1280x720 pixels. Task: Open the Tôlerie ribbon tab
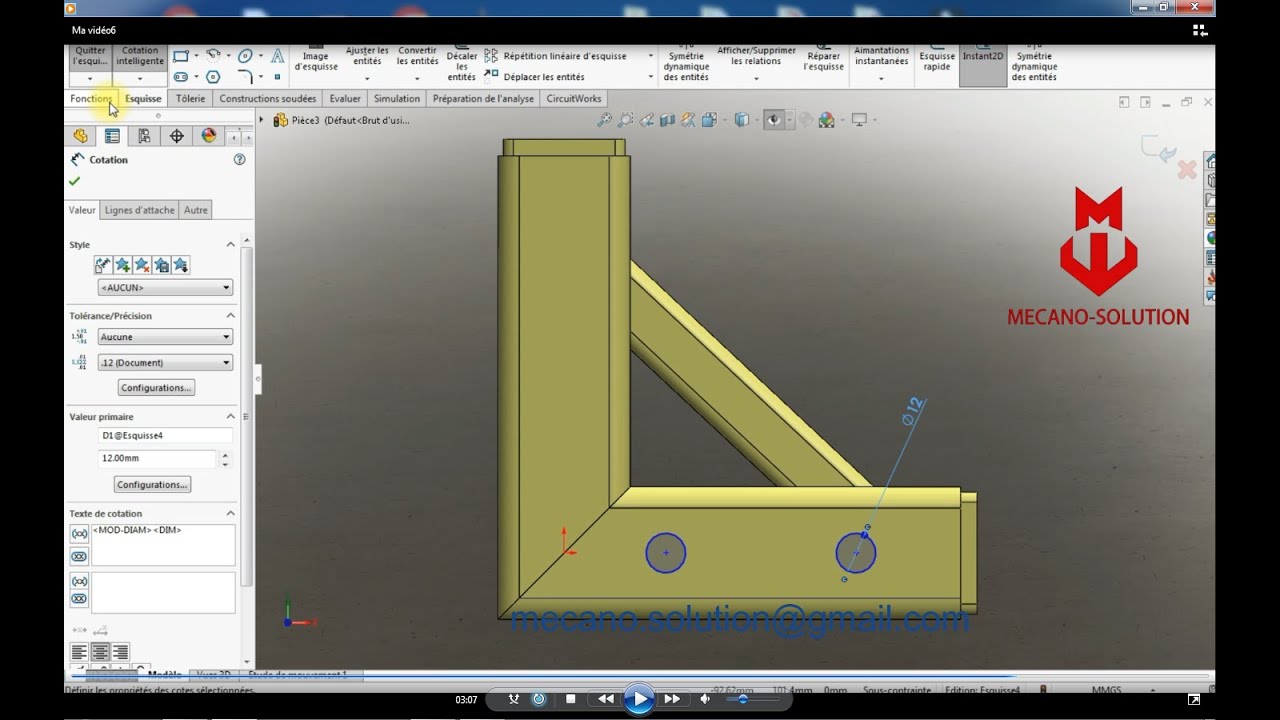pyautogui.click(x=190, y=99)
